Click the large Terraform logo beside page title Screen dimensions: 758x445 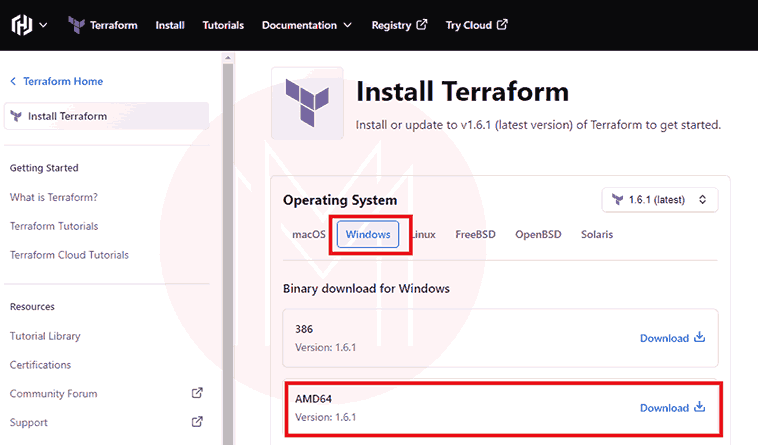tap(307, 103)
